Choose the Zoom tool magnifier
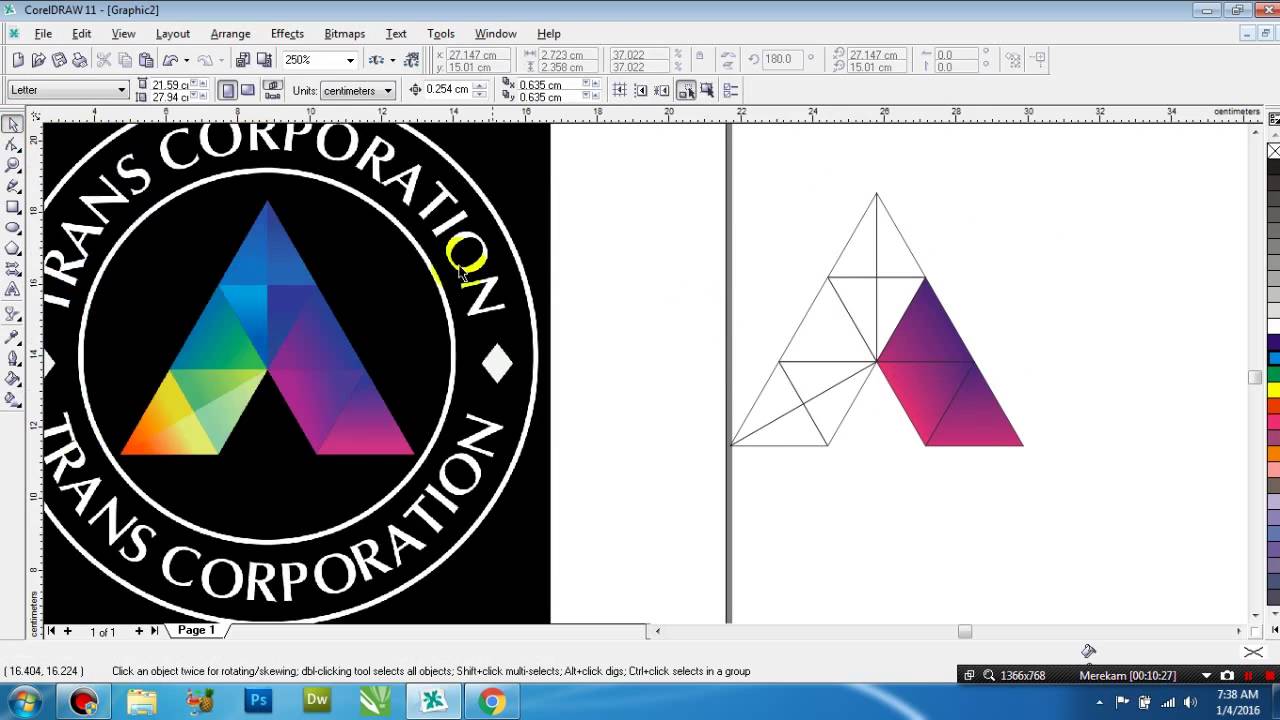Screen dimensions: 1280x720 pyautogui.click(x=13, y=165)
